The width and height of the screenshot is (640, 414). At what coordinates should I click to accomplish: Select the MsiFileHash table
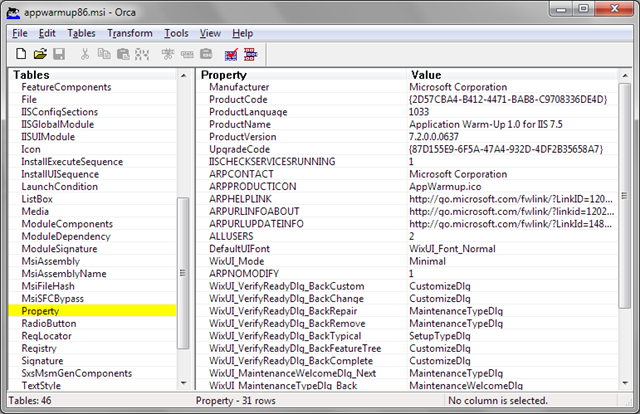click(48, 286)
